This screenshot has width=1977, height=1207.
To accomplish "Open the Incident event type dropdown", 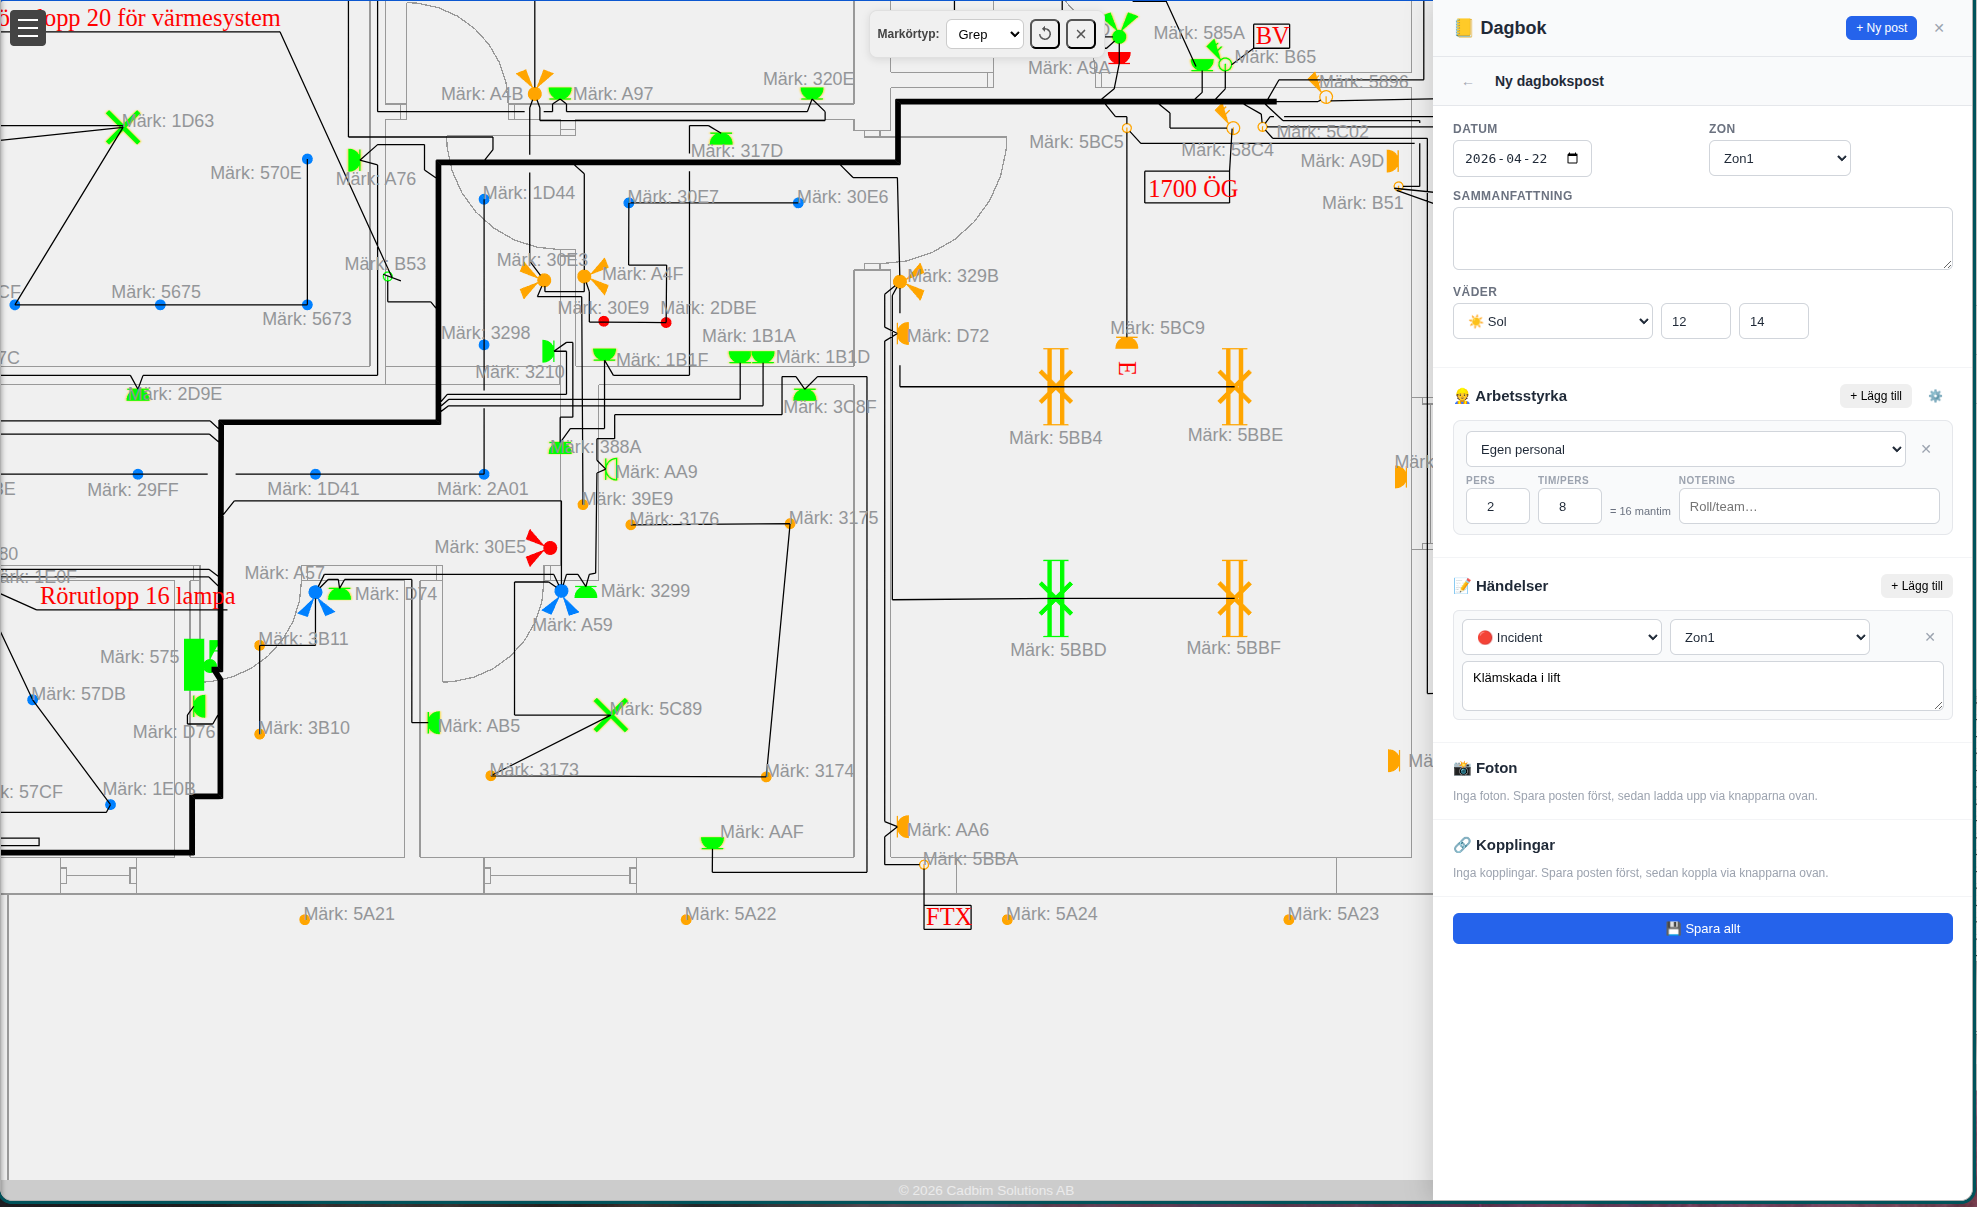I will click(1561, 637).
